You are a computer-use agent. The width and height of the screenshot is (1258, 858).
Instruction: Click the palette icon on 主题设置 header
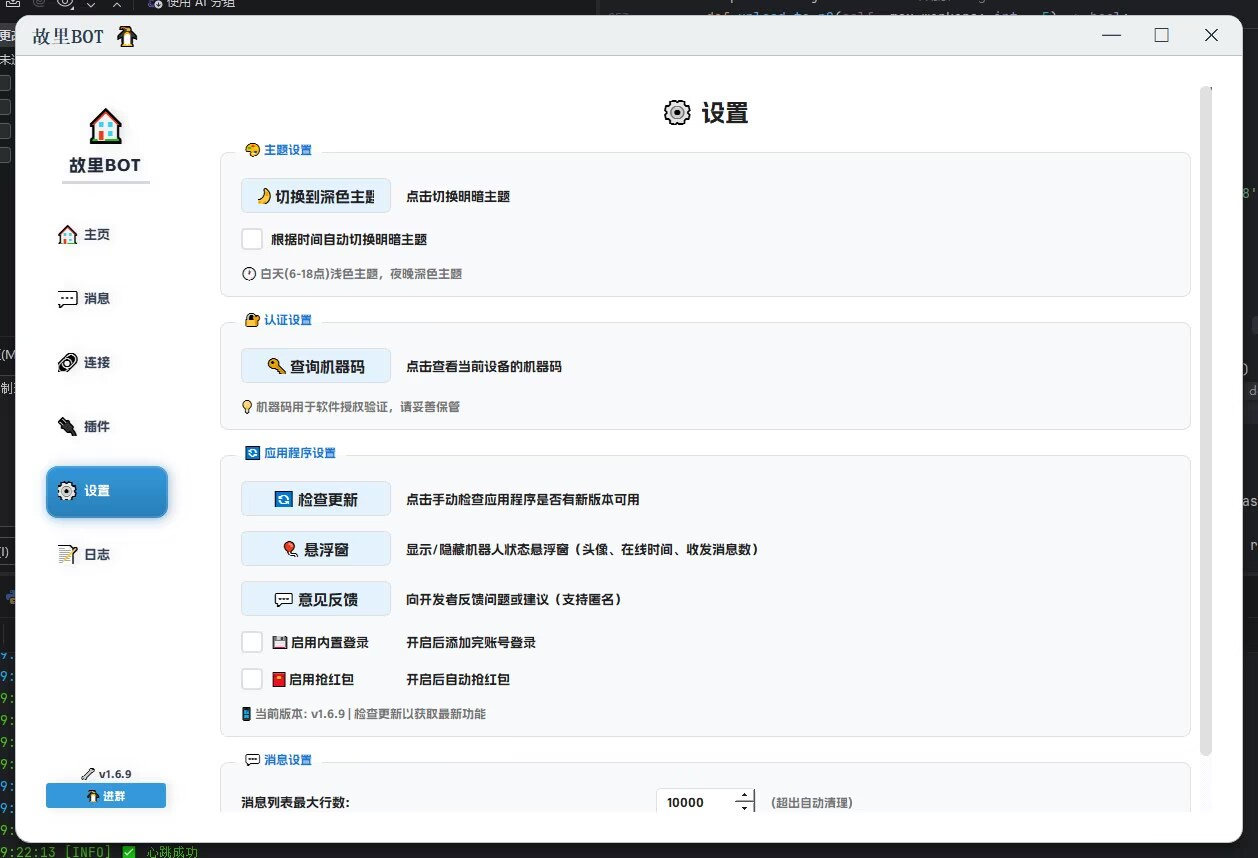point(251,150)
